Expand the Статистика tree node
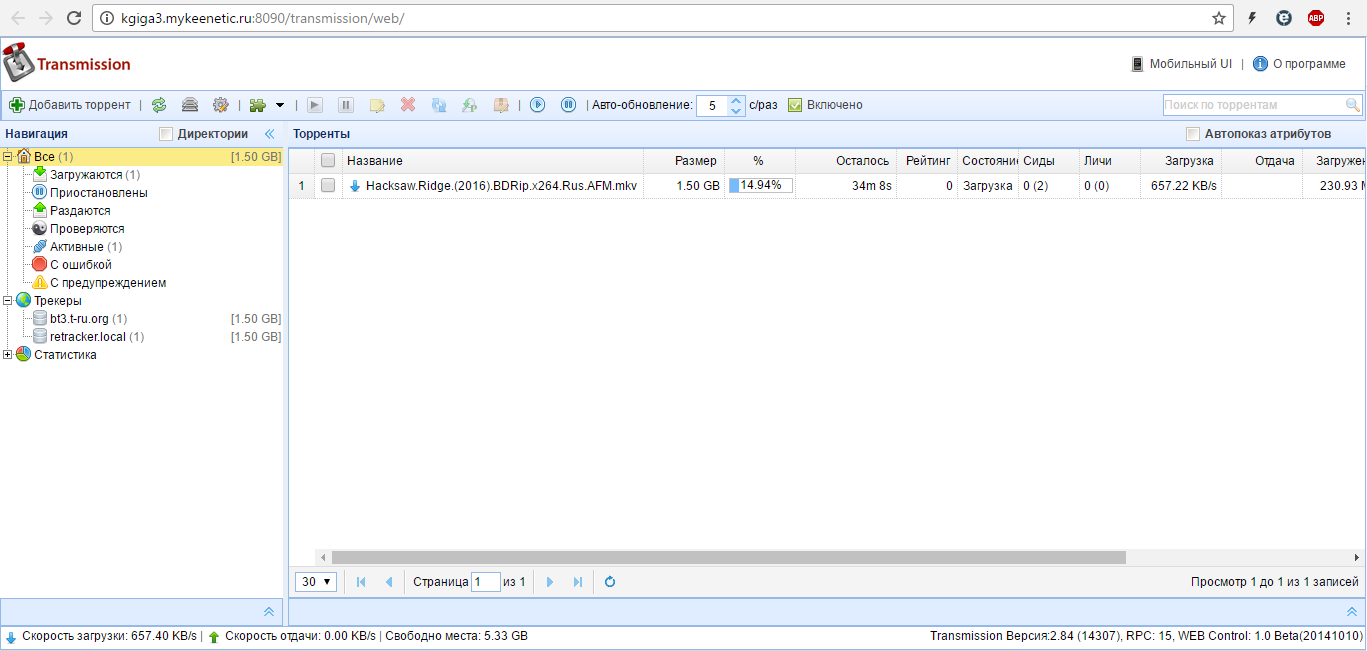This screenshot has height=651, width=1367. pos(8,355)
